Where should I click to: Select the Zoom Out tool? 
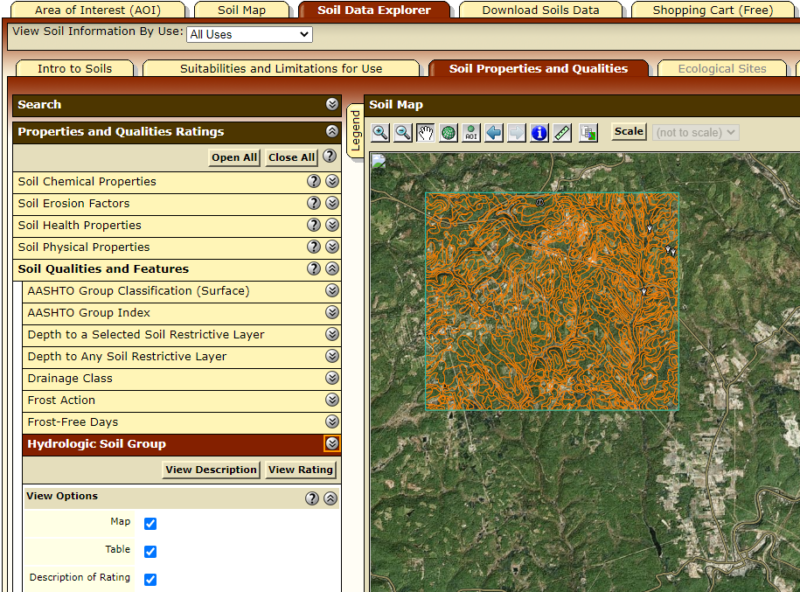[x=404, y=132]
